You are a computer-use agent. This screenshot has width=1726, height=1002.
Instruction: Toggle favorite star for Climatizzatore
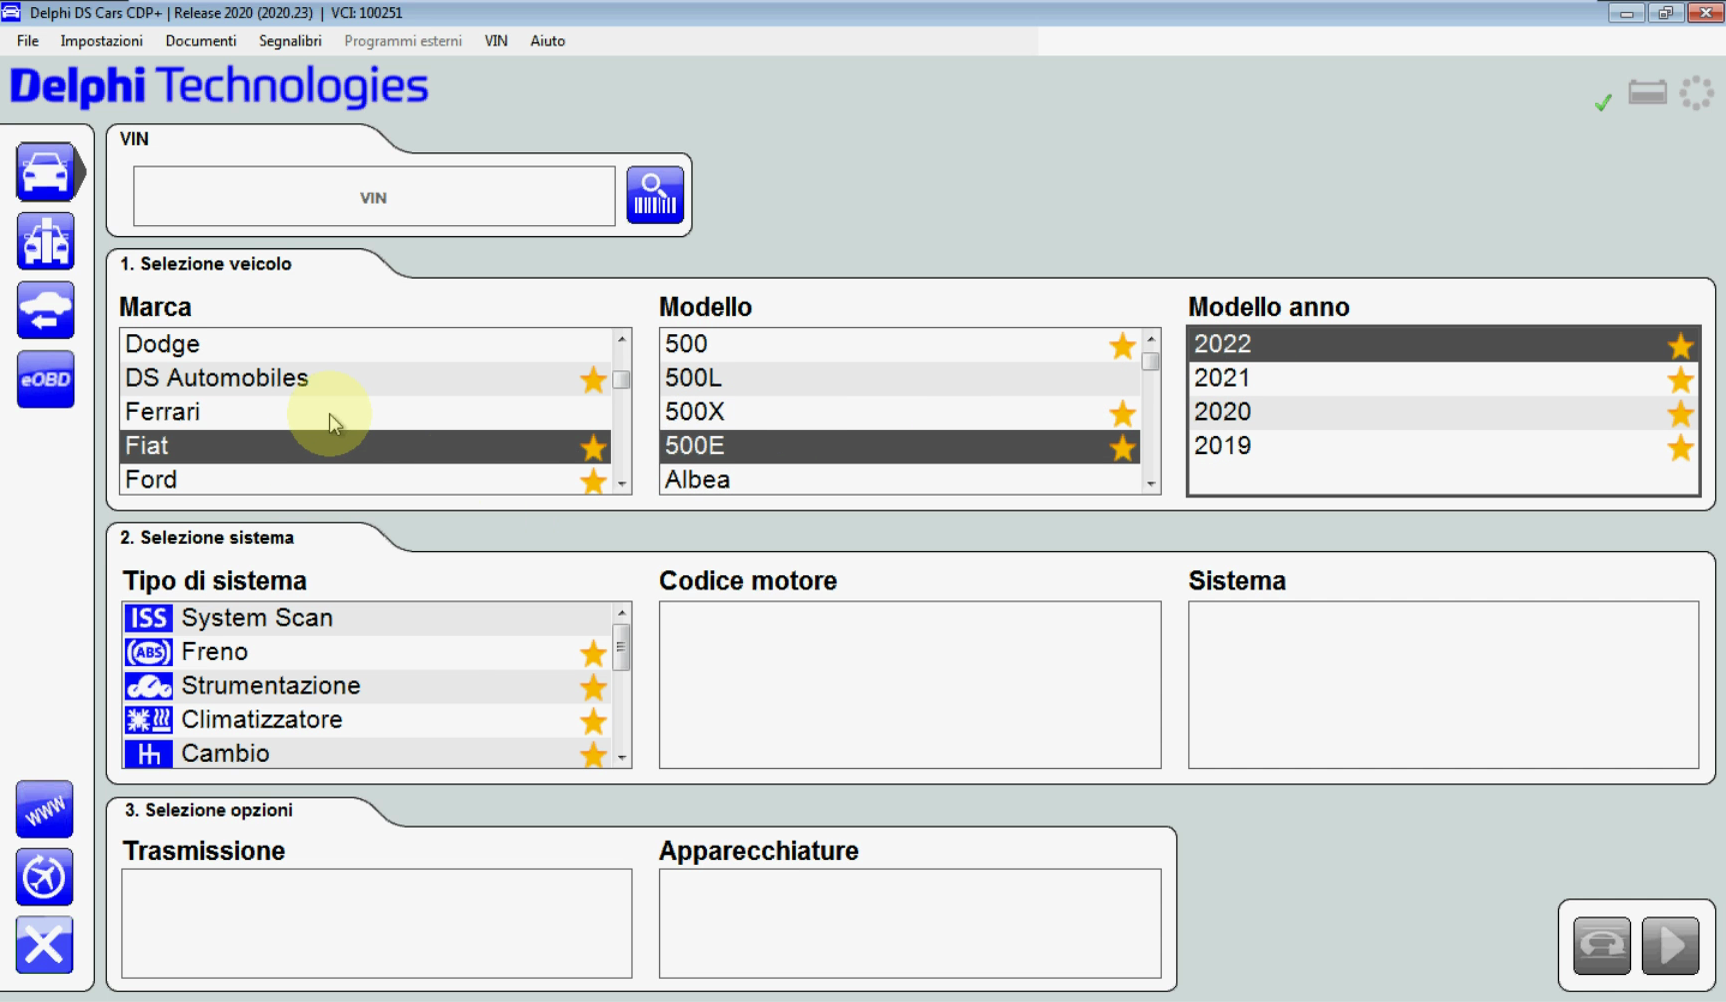593,721
